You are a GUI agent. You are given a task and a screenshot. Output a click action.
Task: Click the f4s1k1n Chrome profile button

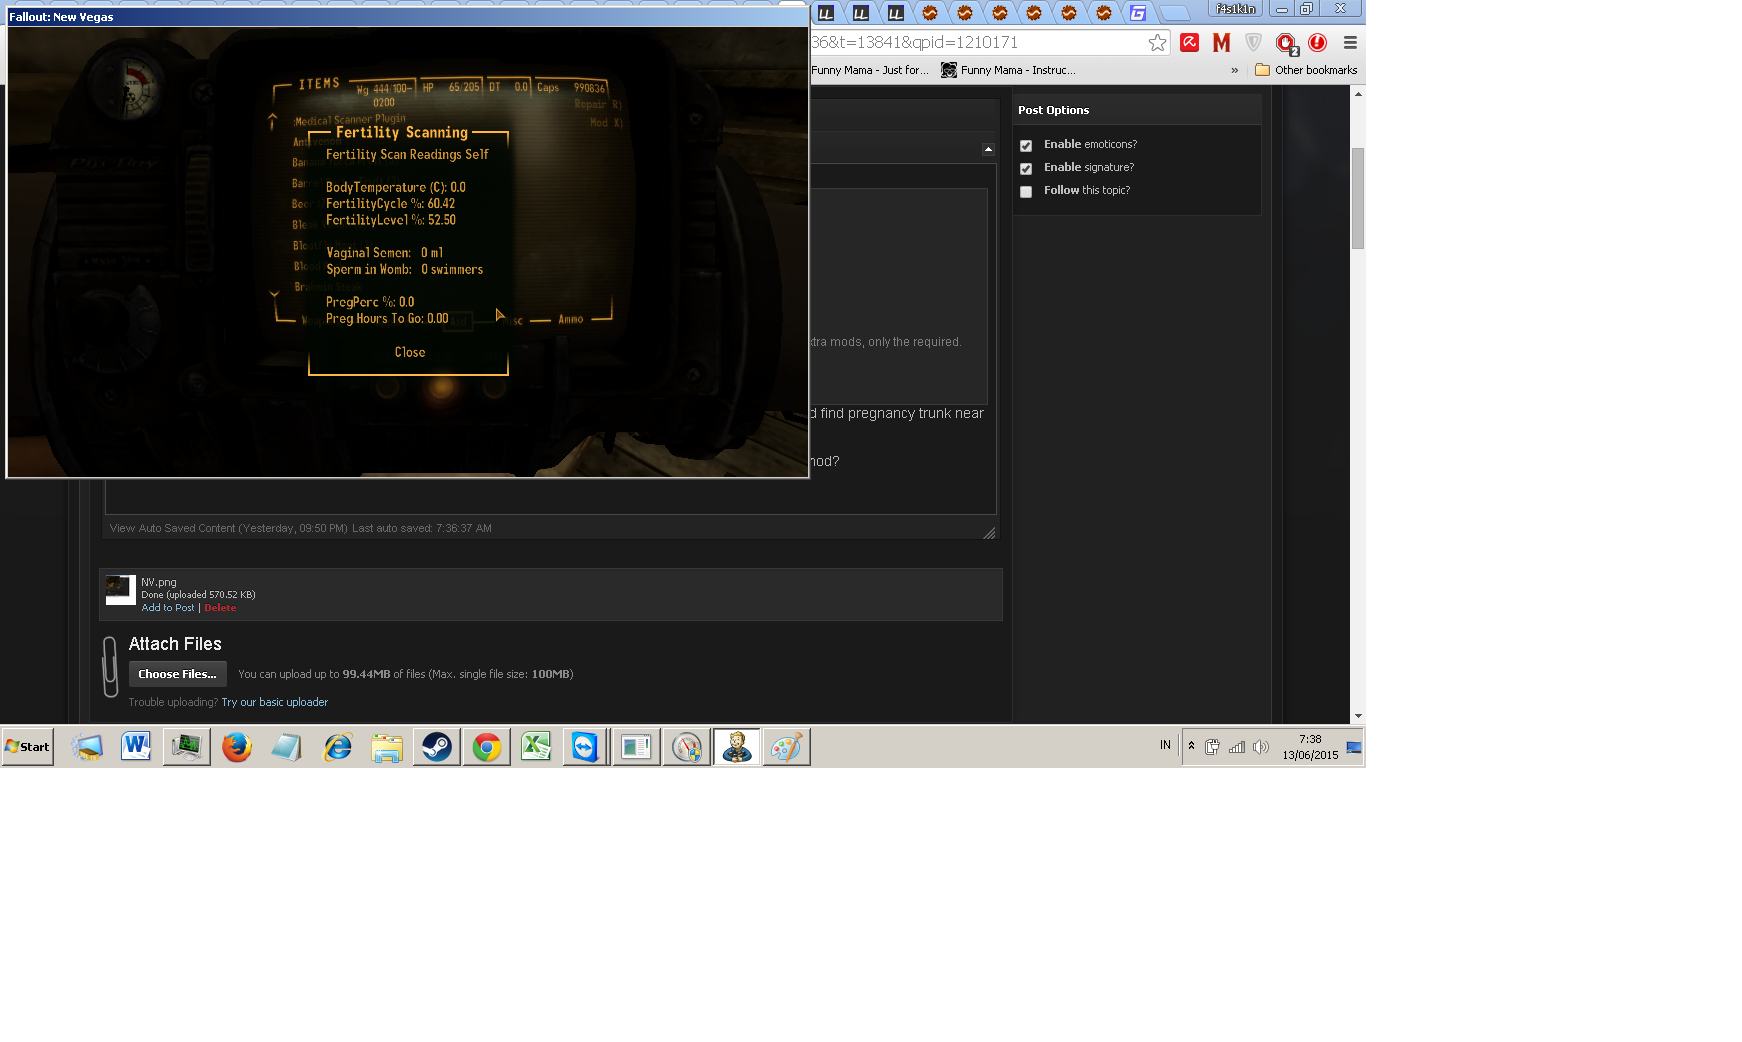click(x=1235, y=9)
